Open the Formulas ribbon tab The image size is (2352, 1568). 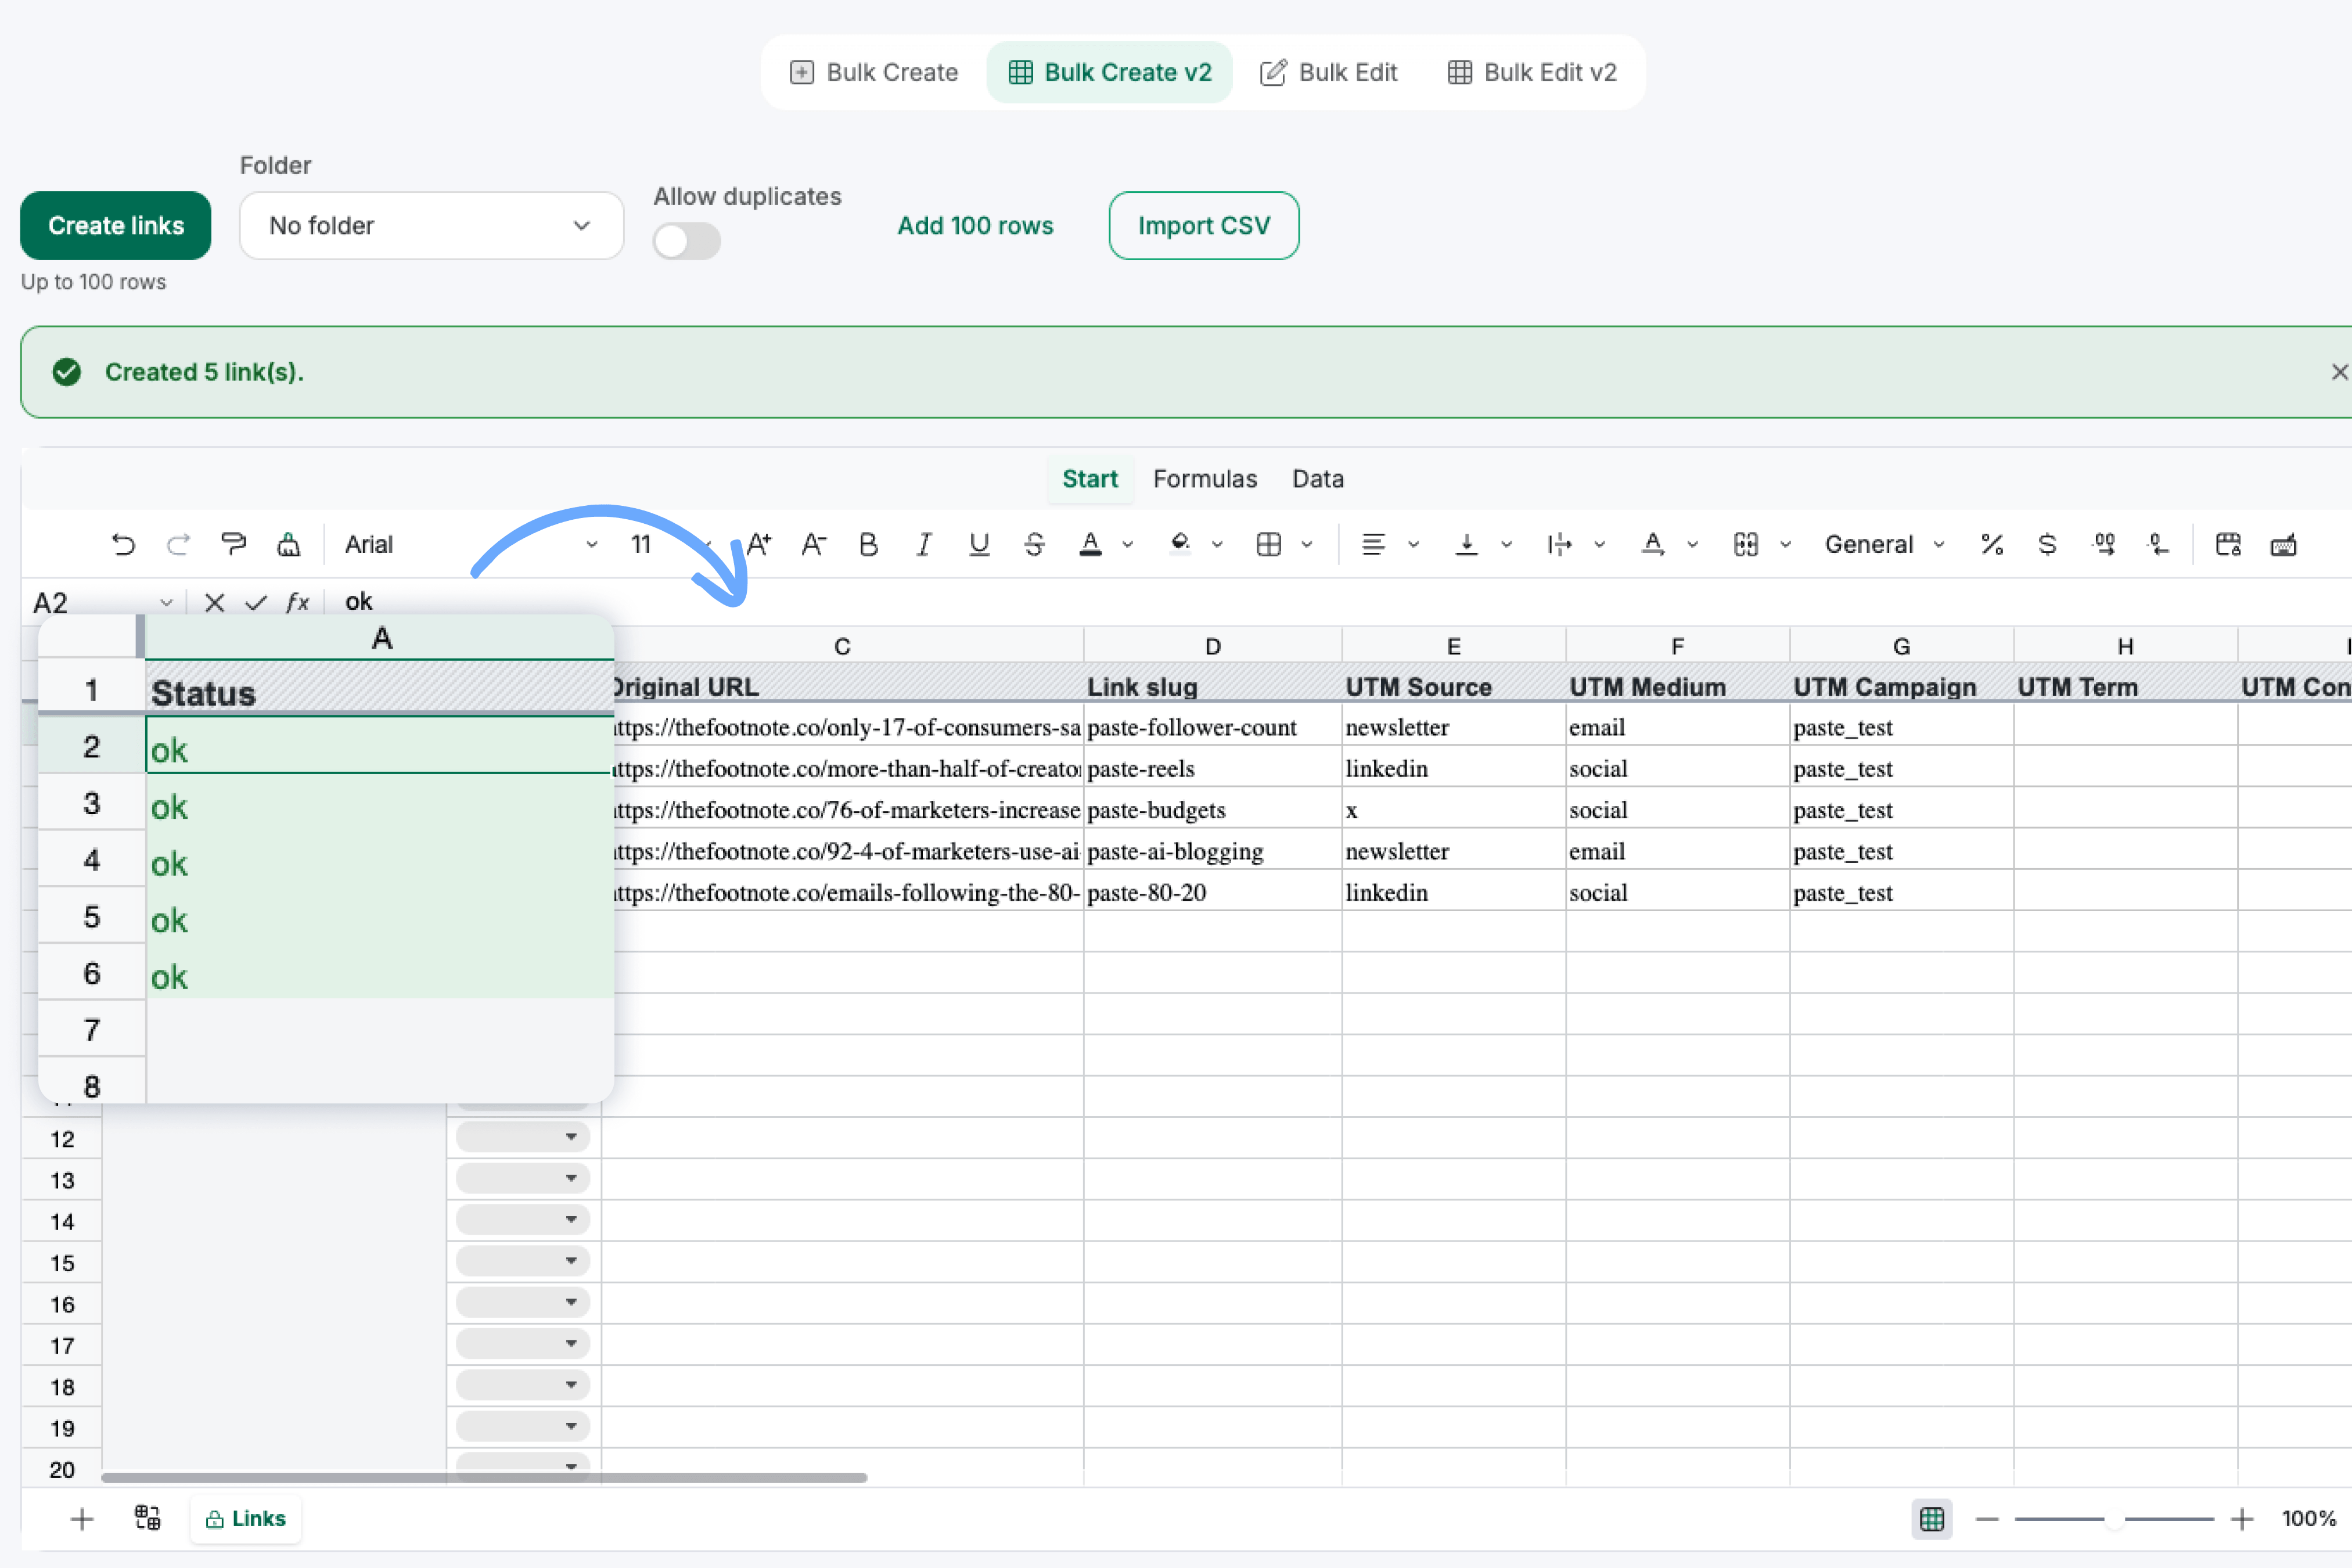tap(1205, 479)
